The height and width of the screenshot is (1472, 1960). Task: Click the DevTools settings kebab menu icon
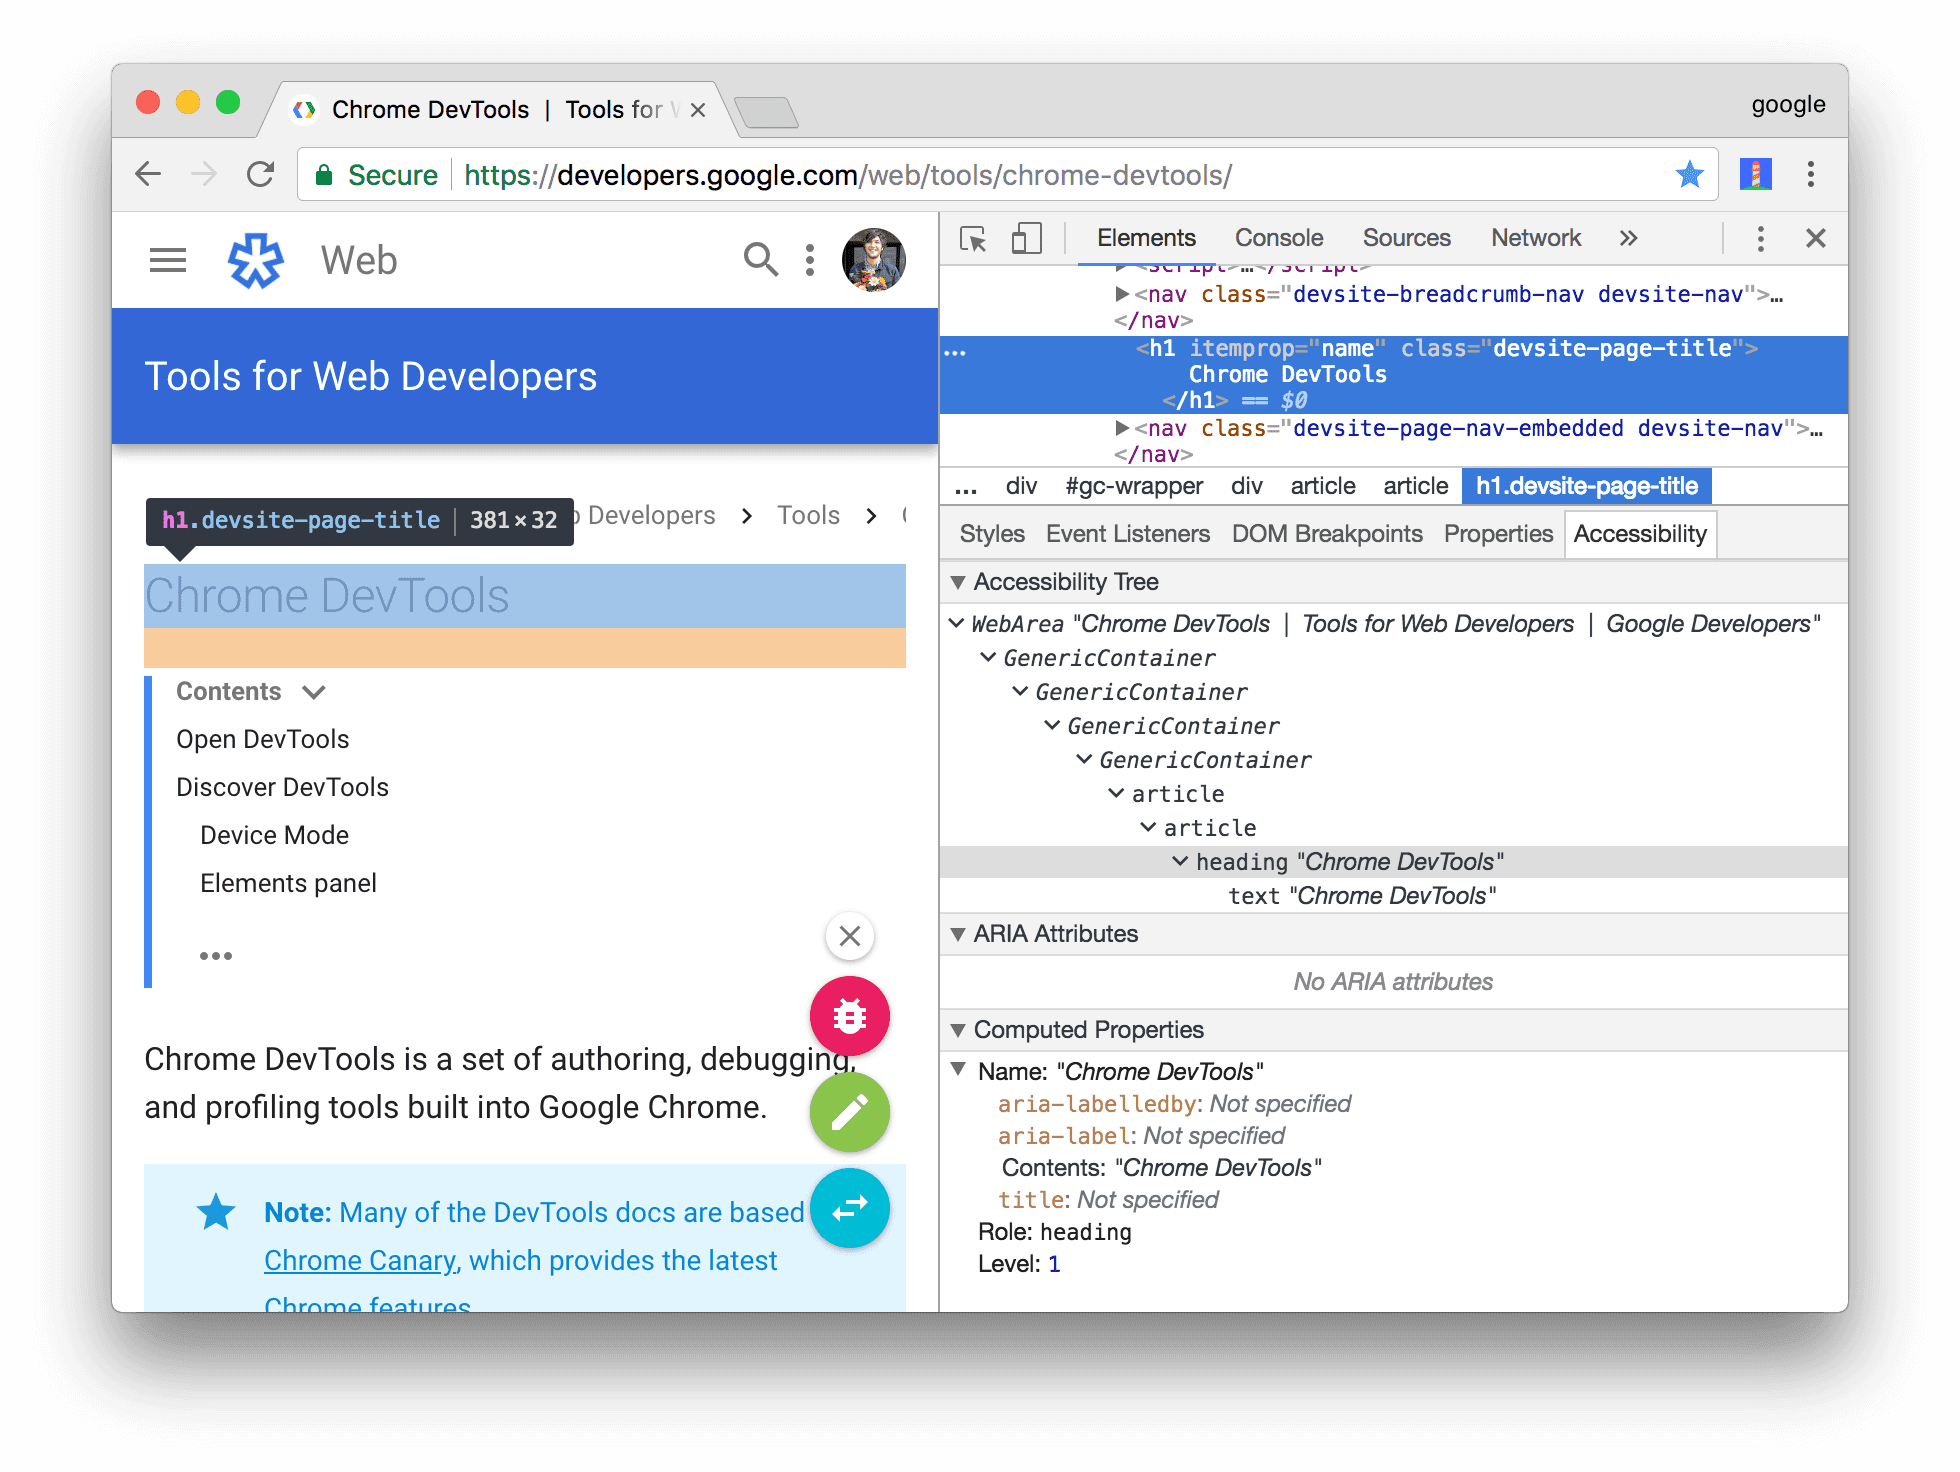[1761, 238]
